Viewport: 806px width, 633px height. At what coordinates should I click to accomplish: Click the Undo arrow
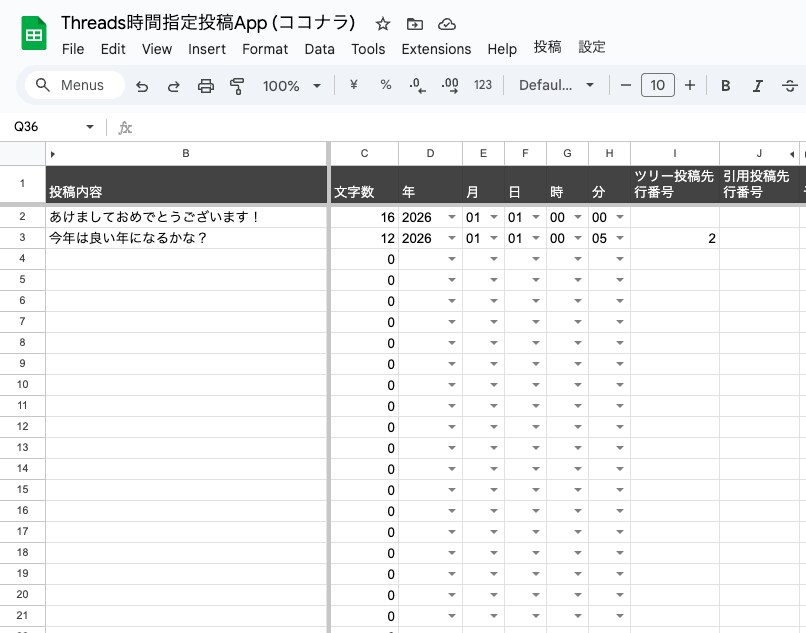tap(142, 86)
